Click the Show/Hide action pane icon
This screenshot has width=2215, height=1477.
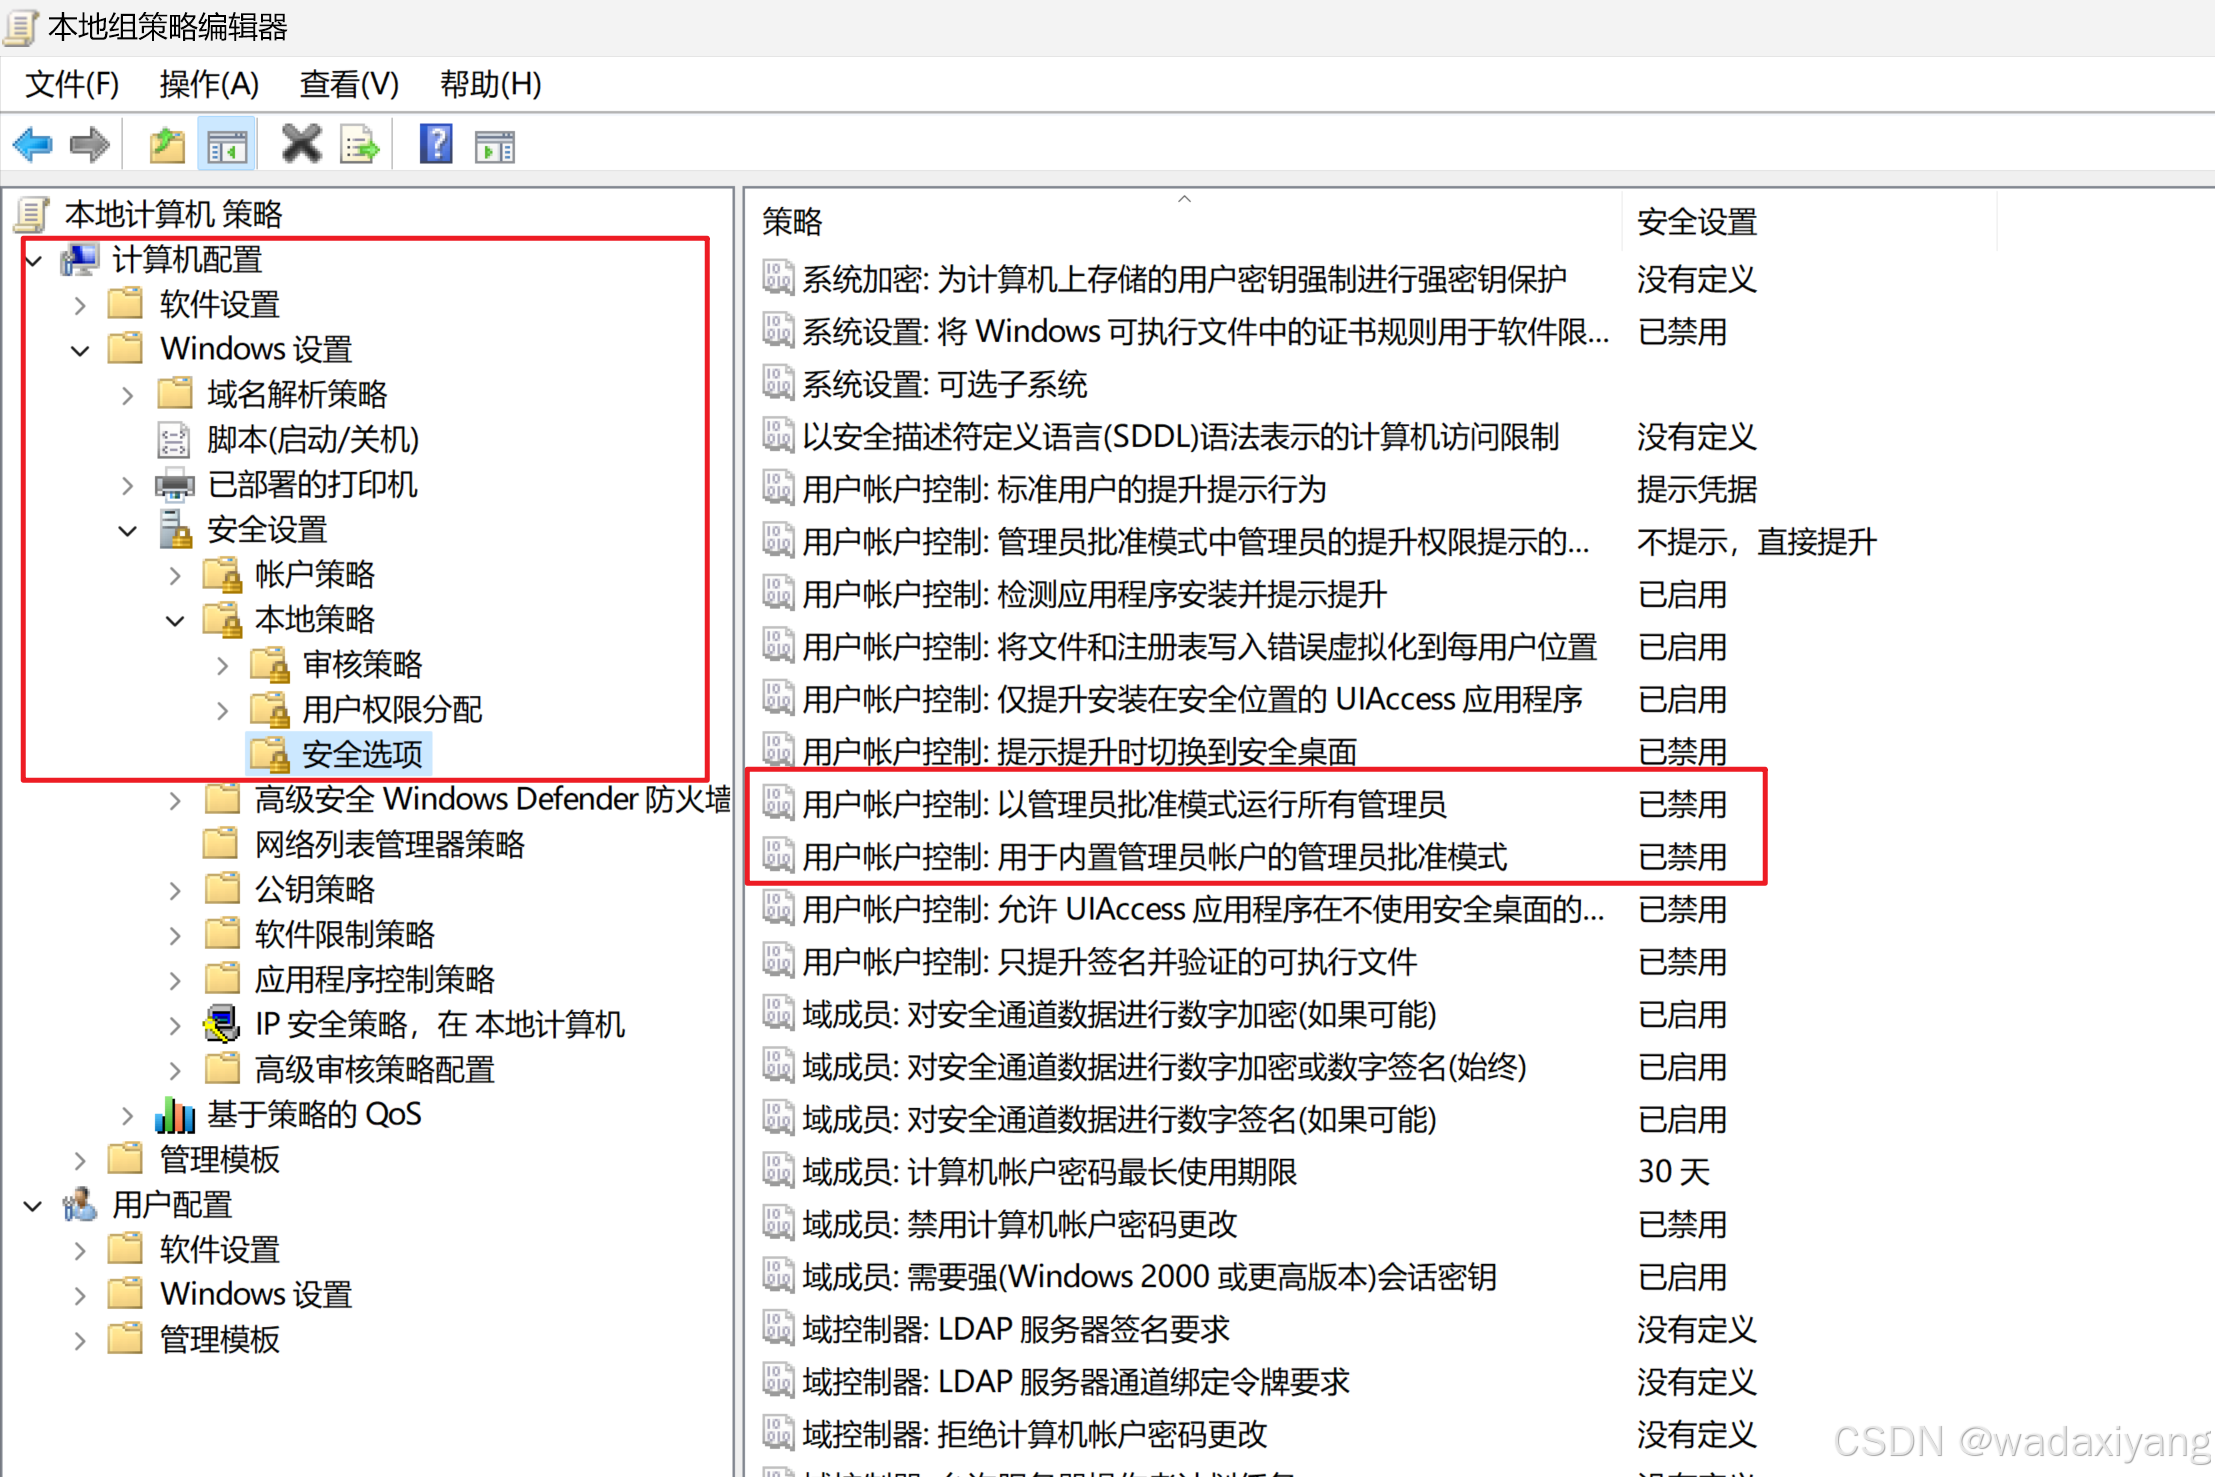tap(494, 147)
